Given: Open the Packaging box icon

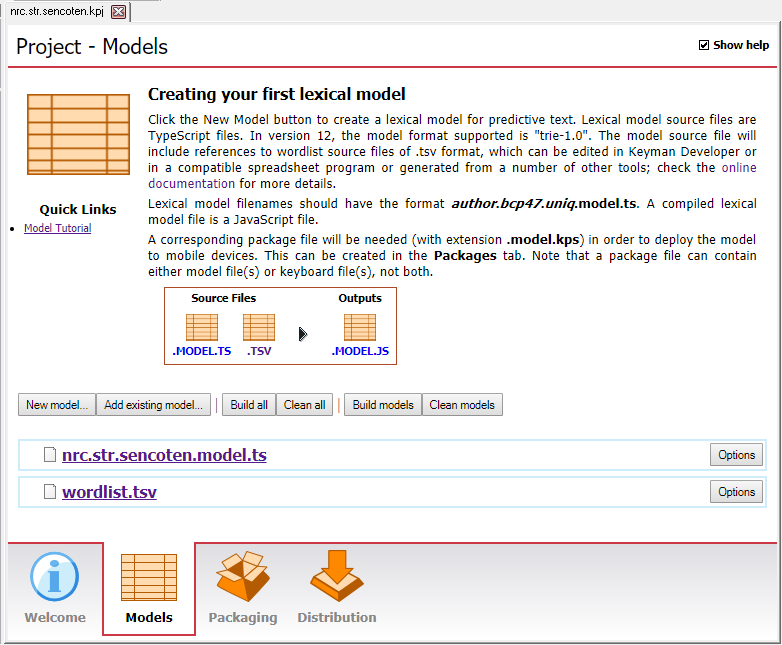Looking at the screenshot, I should point(243,576).
